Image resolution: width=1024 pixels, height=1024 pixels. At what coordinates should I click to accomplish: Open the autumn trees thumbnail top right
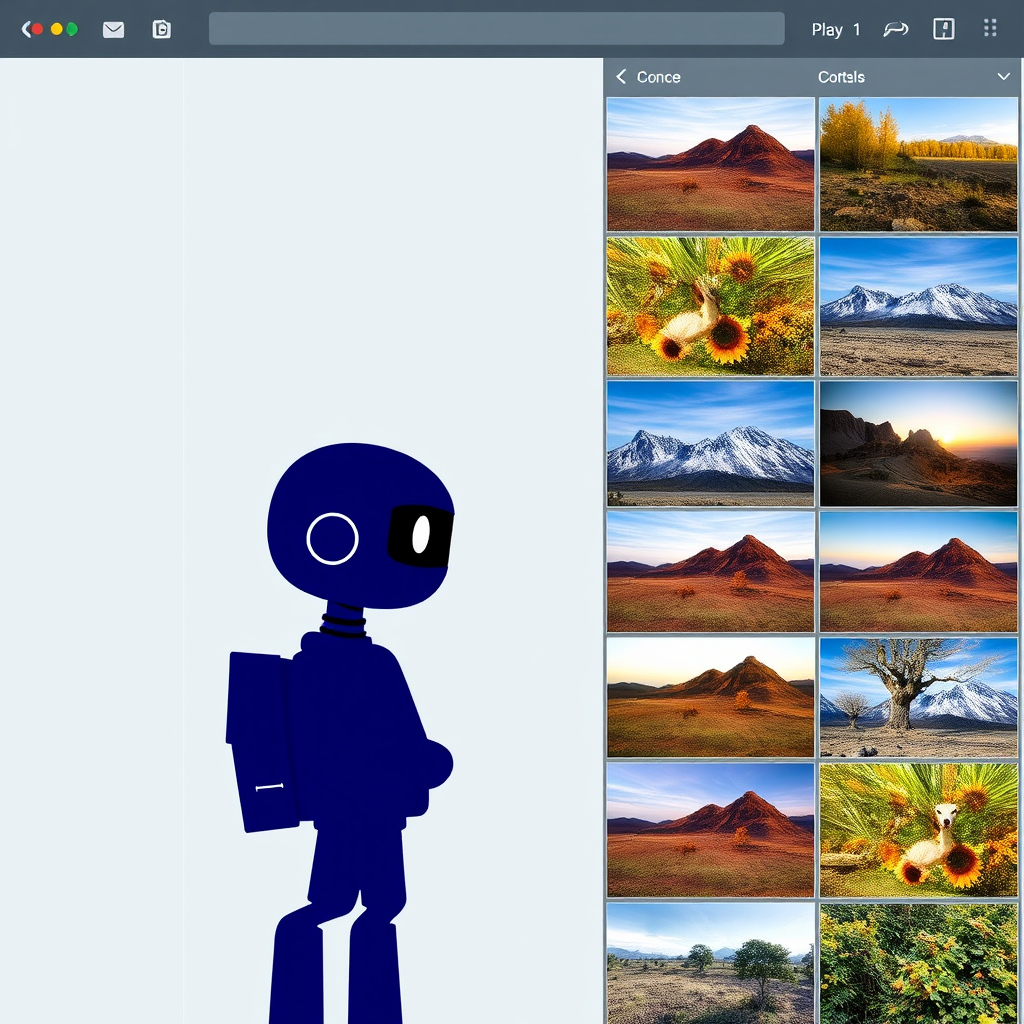[917, 164]
